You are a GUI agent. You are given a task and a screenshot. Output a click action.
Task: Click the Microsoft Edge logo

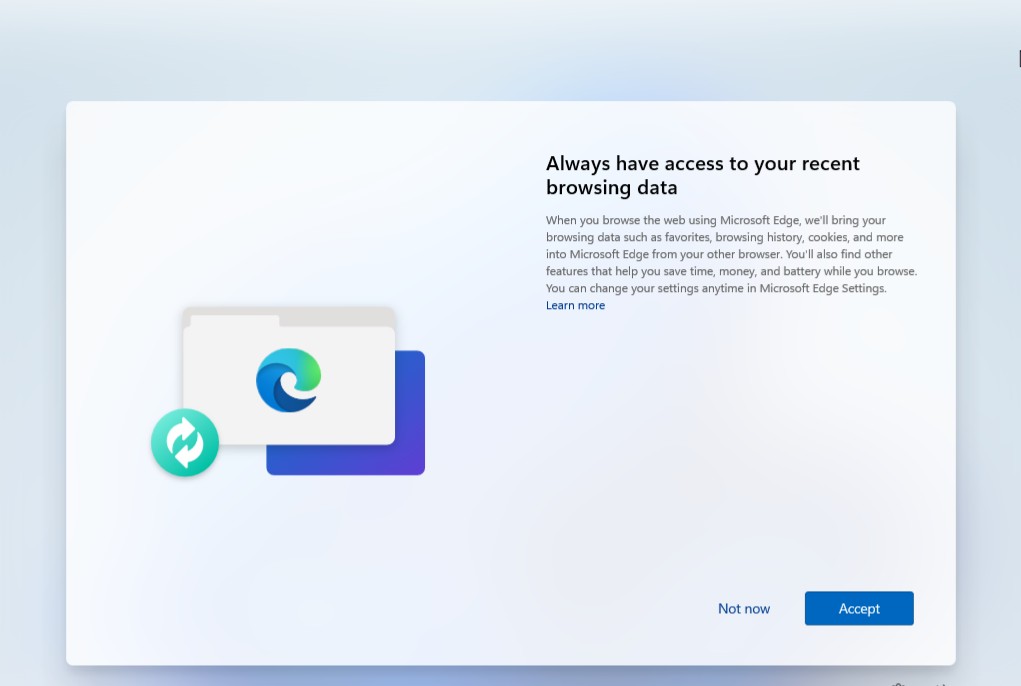(x=288, y=380)
